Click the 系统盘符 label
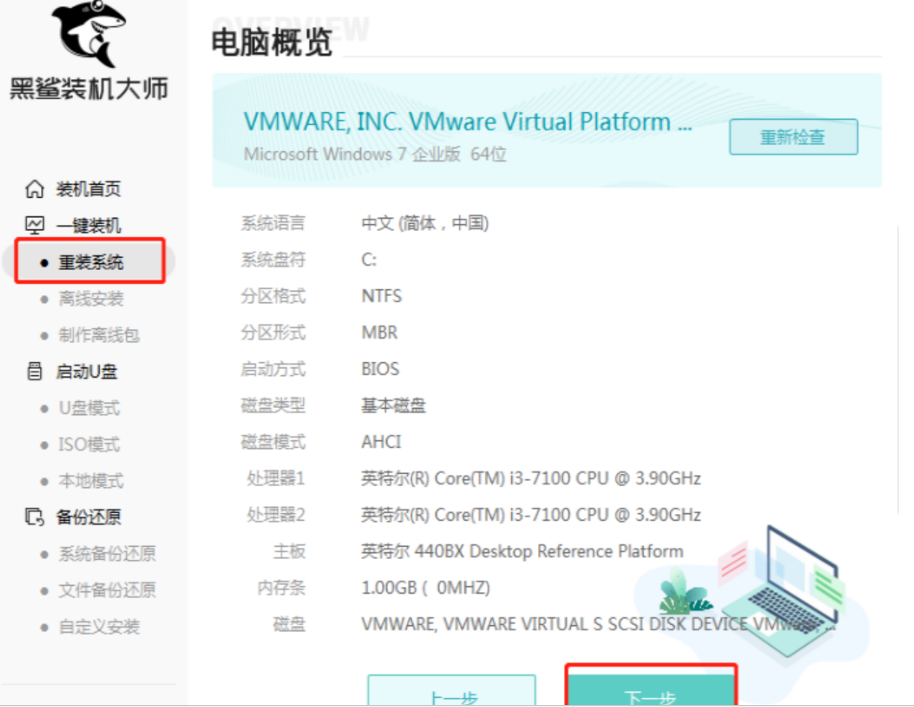The image size is (914, 707). pos(273,259)
